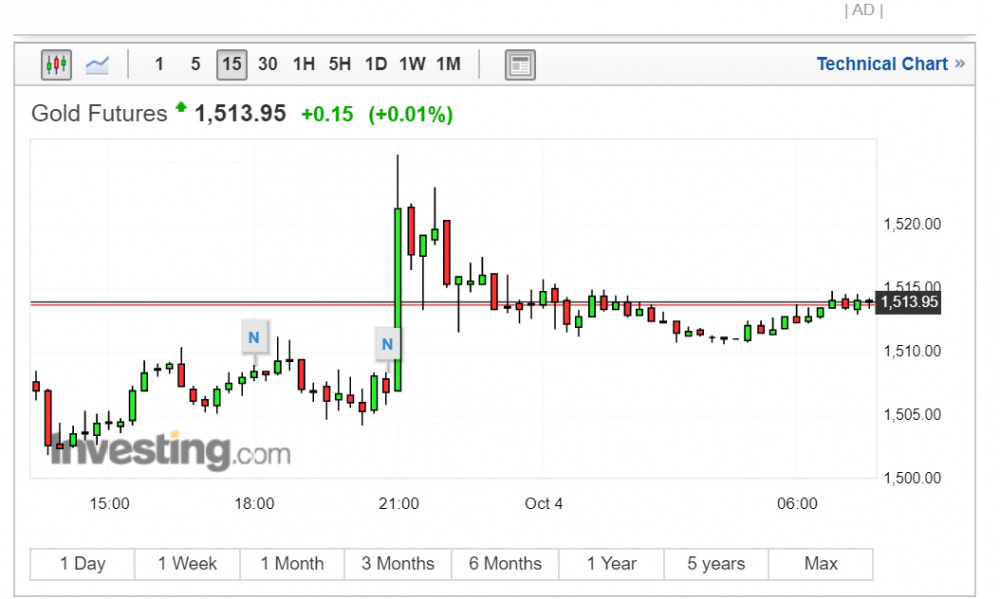Image resolution: width=1000 pixels, height=599 pixels.
Task: Click the green up arrow by Gold Futures
Action: (181, 107)
